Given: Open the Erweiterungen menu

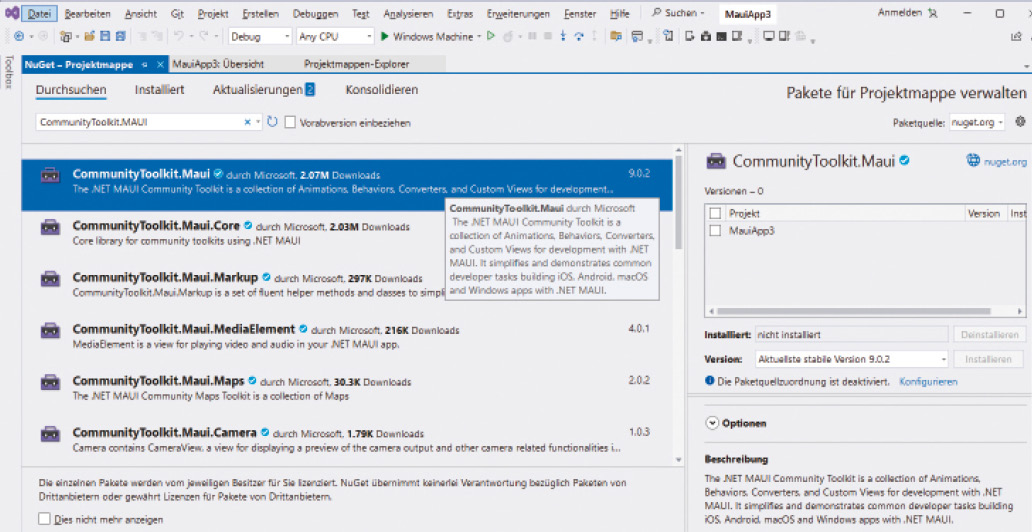Looking at the screenshot, I should (x=518, y=13).
